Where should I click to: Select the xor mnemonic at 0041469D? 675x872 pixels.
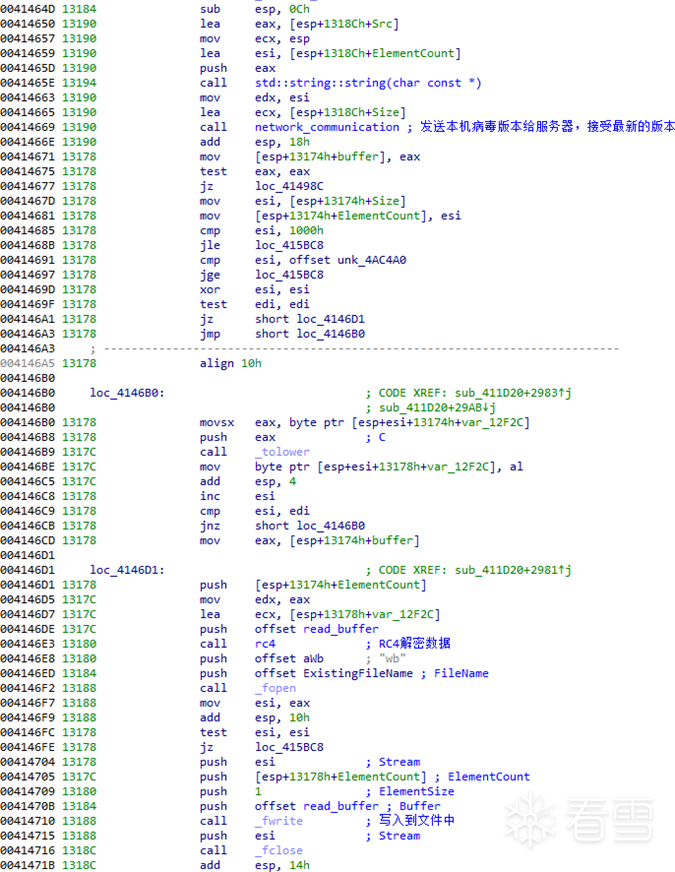(x=210, y=290)
